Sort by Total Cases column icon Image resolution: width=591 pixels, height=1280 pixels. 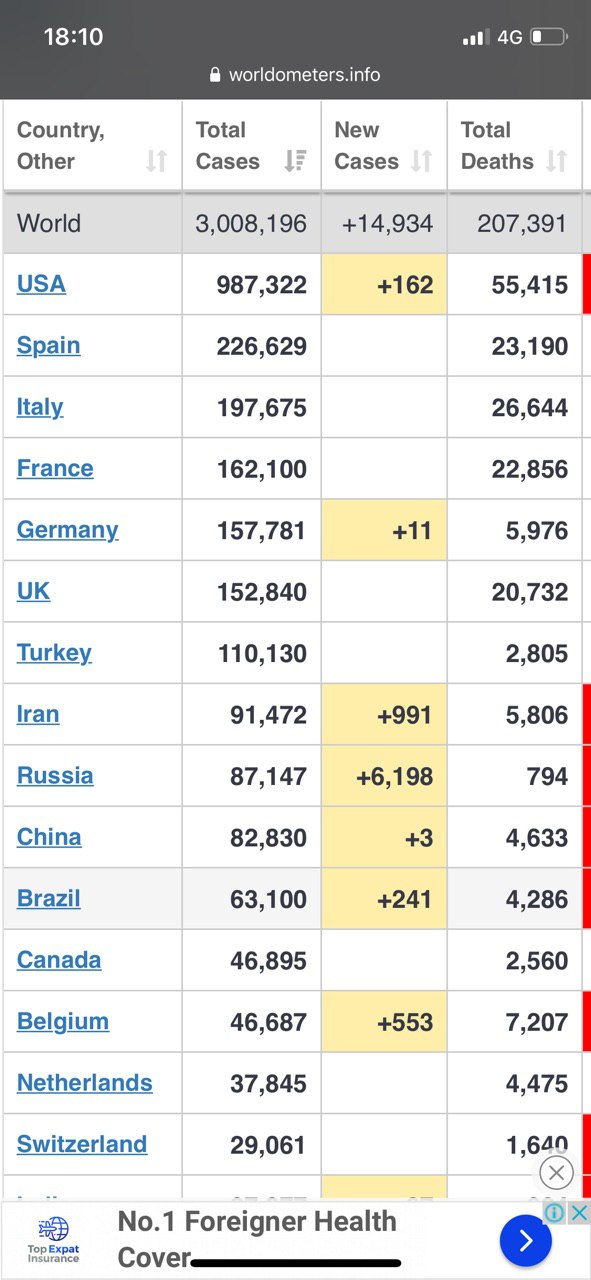295,161
